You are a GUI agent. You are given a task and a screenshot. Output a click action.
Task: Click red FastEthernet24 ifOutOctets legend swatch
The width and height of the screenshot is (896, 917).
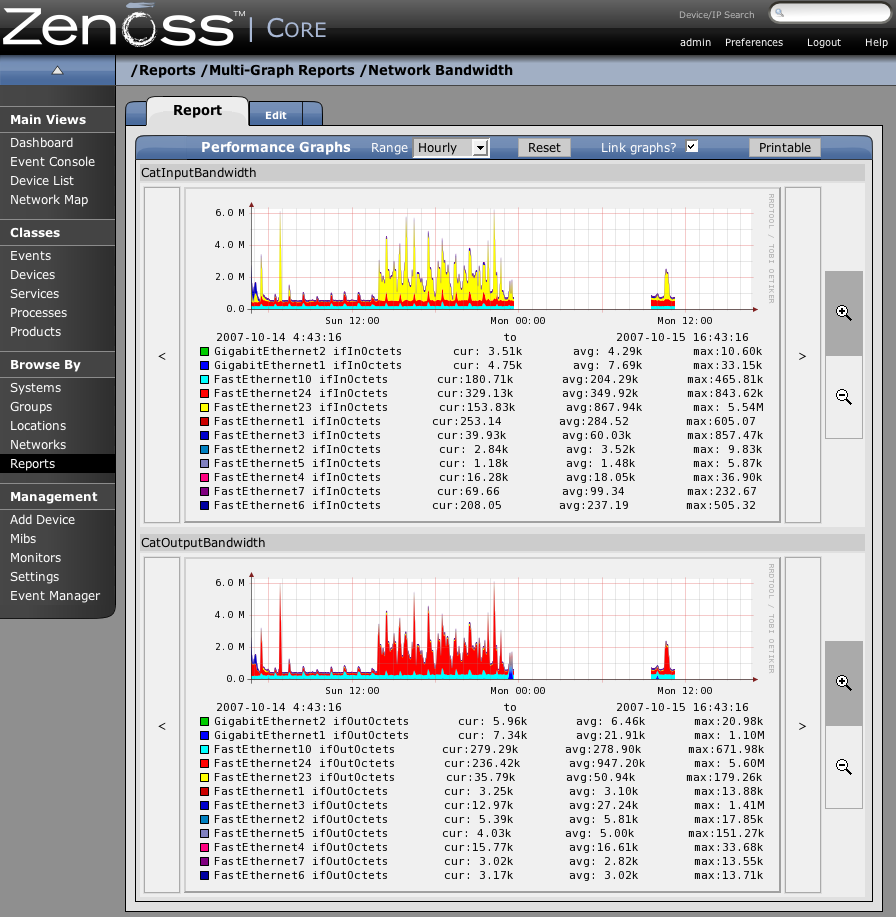coord(204,763)
